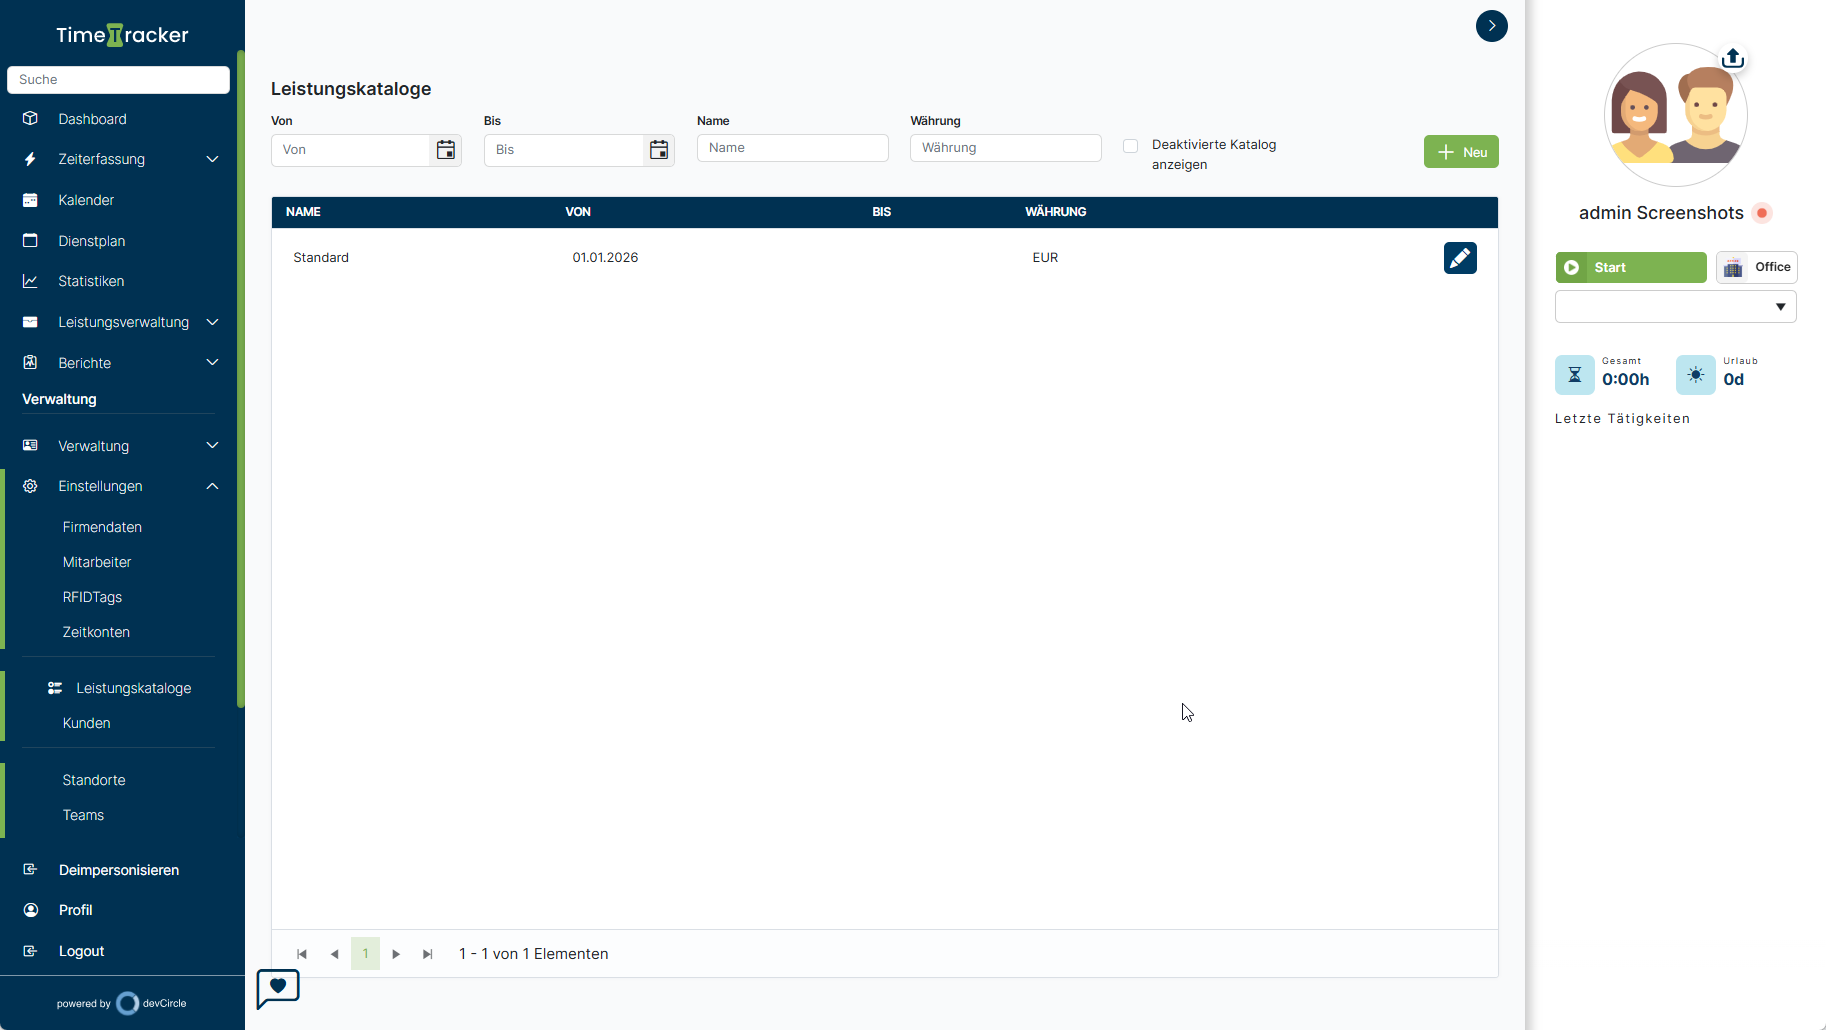Click the Von date input field
The width and height of the screenshot is (1826, 1030).
(x=351, y=150)
